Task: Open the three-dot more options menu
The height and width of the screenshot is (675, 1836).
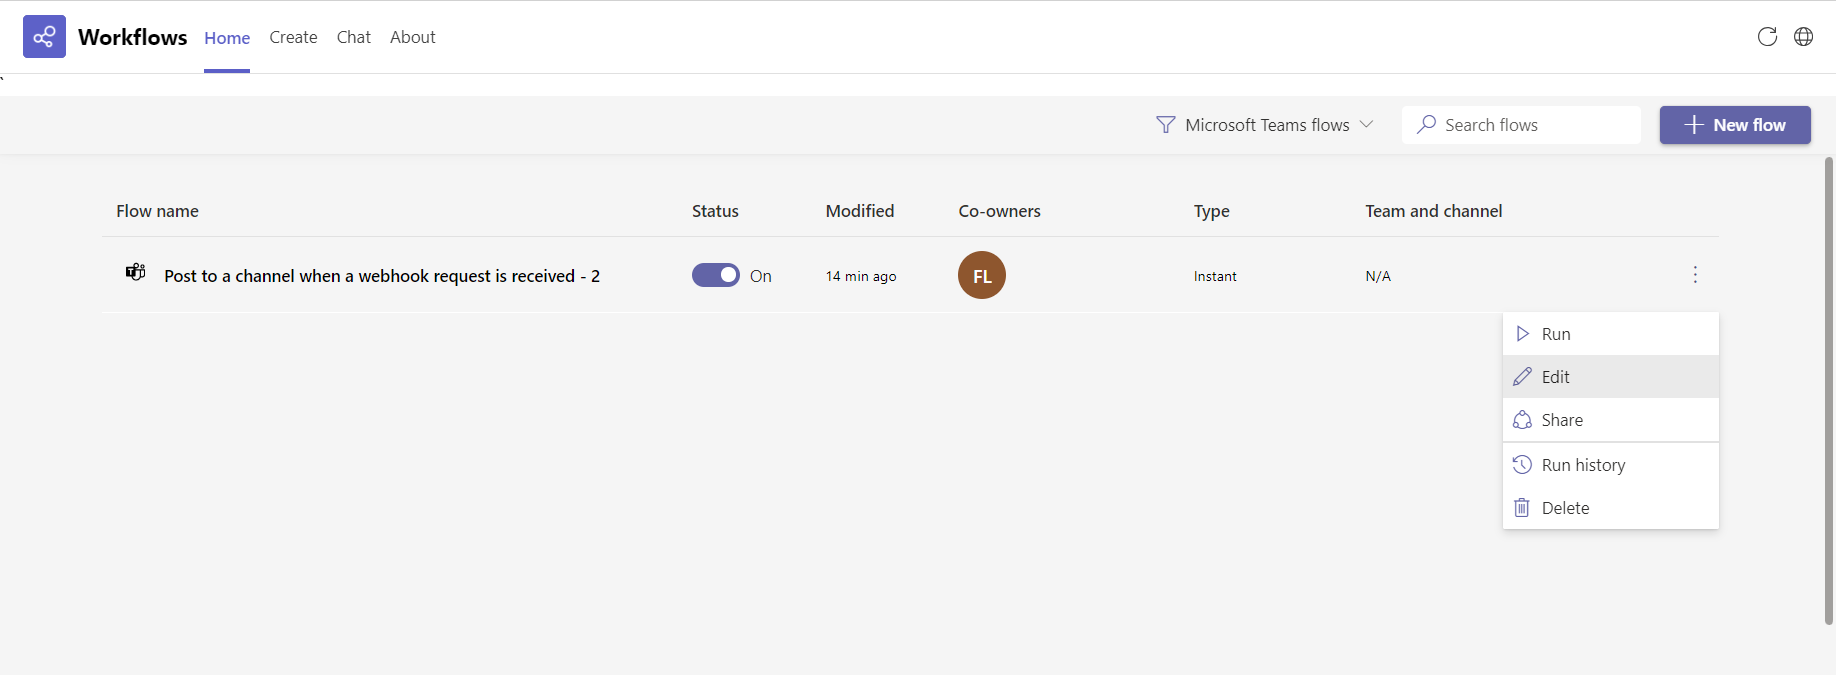Action: click(x=1695, y=275)
